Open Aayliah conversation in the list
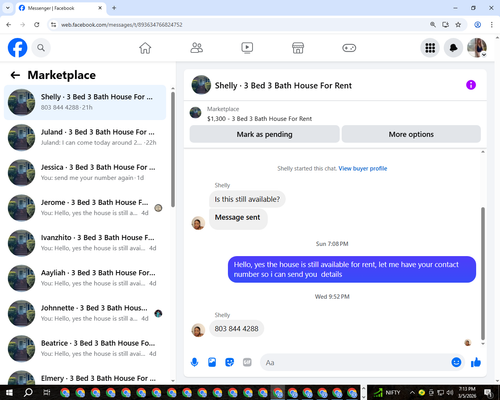Screen dimensions: 500x400 pyautogui.click(x=85, y=278)
